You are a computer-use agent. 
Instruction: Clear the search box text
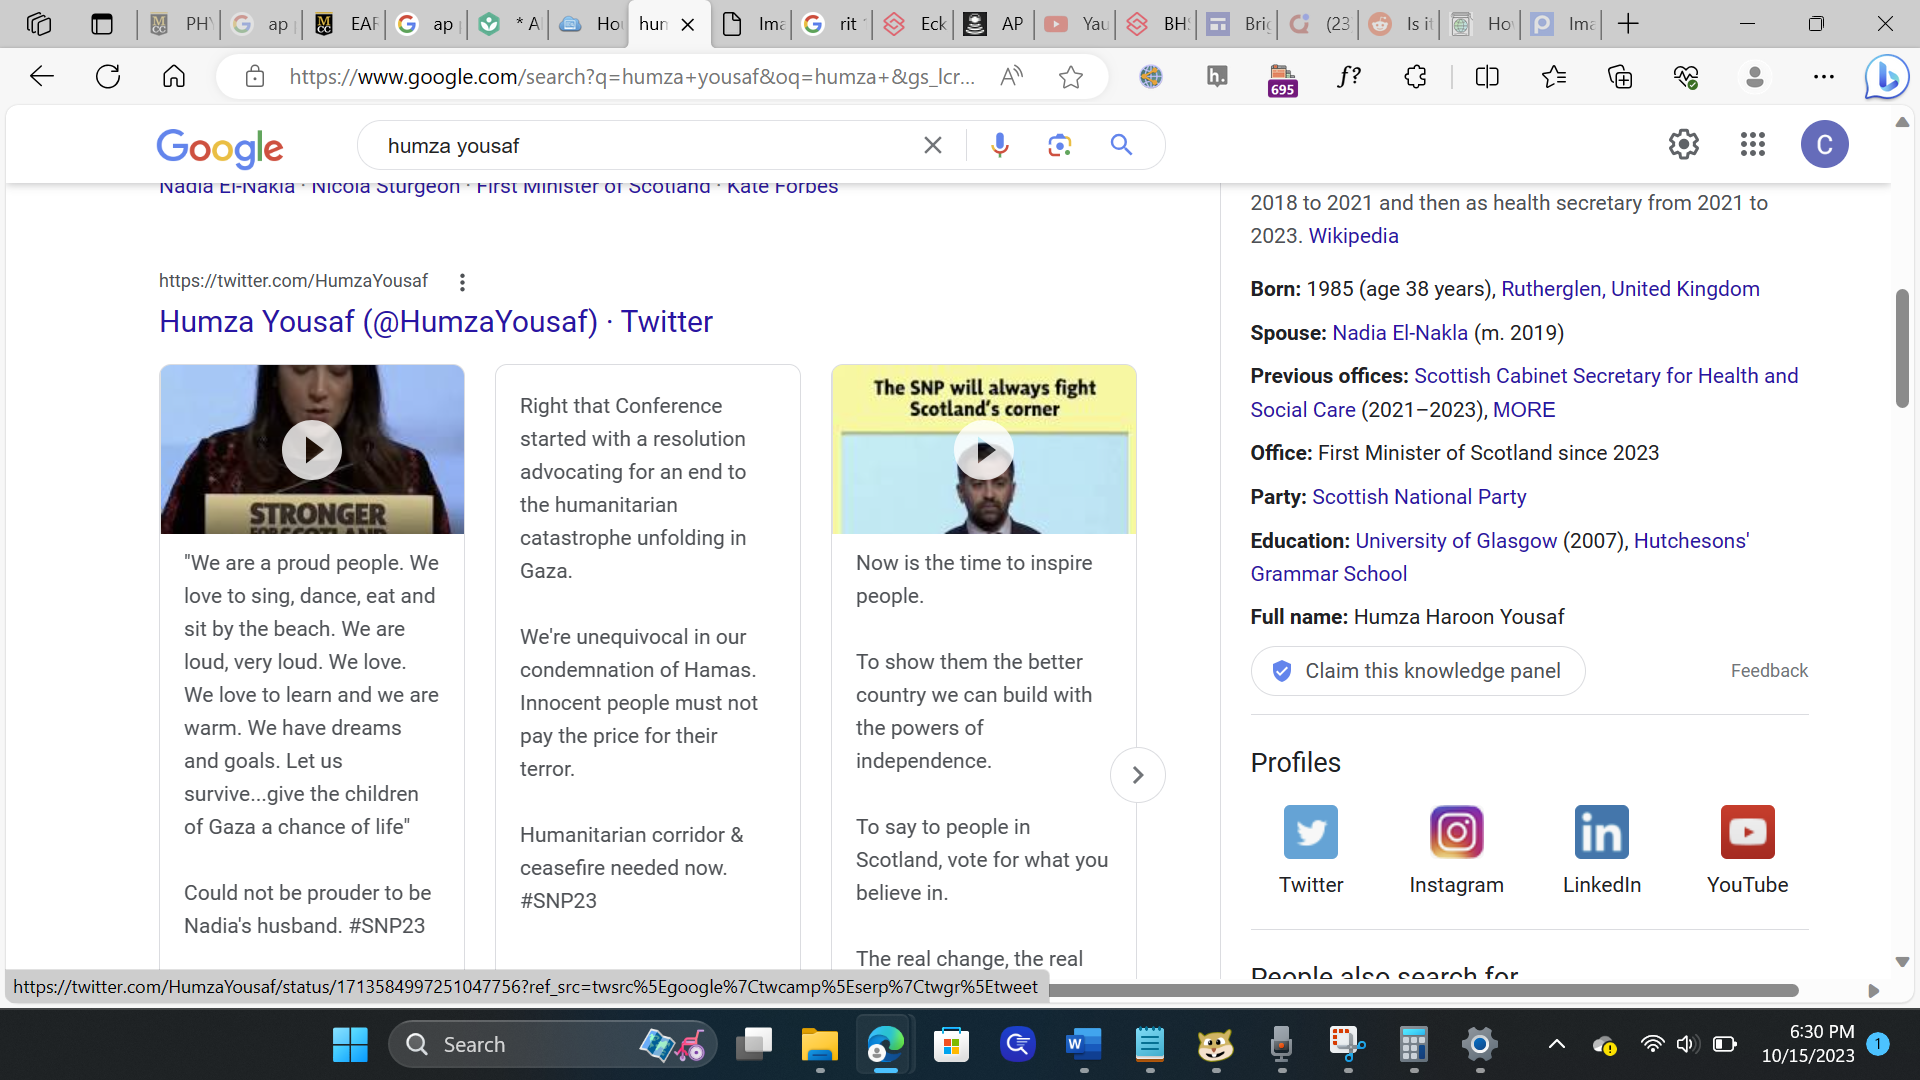coord(932,146)
